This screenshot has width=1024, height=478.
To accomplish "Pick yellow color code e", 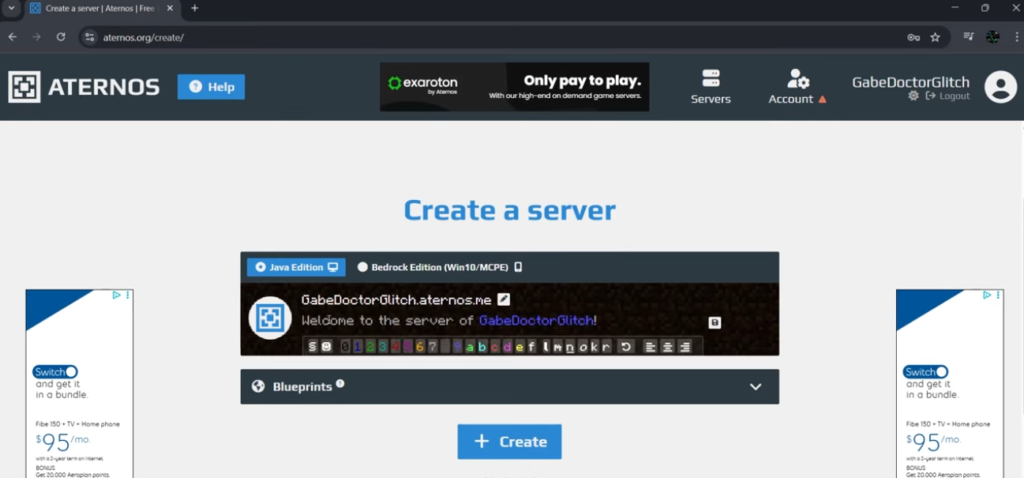I will 520,347.
